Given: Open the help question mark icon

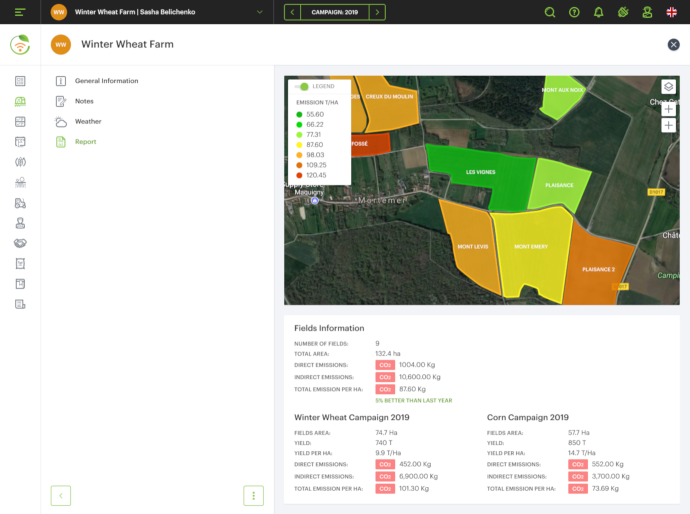Looking at the screenshot, I should [x=574, y=12].
